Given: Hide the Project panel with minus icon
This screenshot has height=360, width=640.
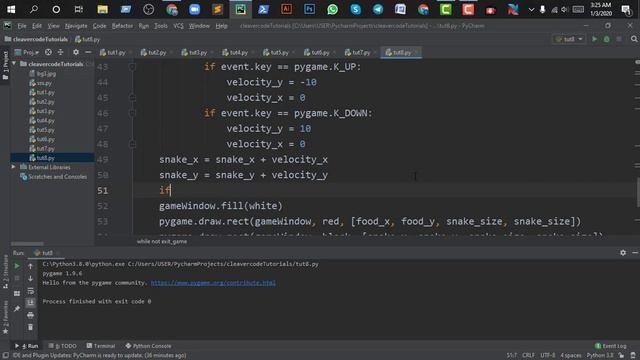Looking at the screenshot, I should click(x=88, y=52).
